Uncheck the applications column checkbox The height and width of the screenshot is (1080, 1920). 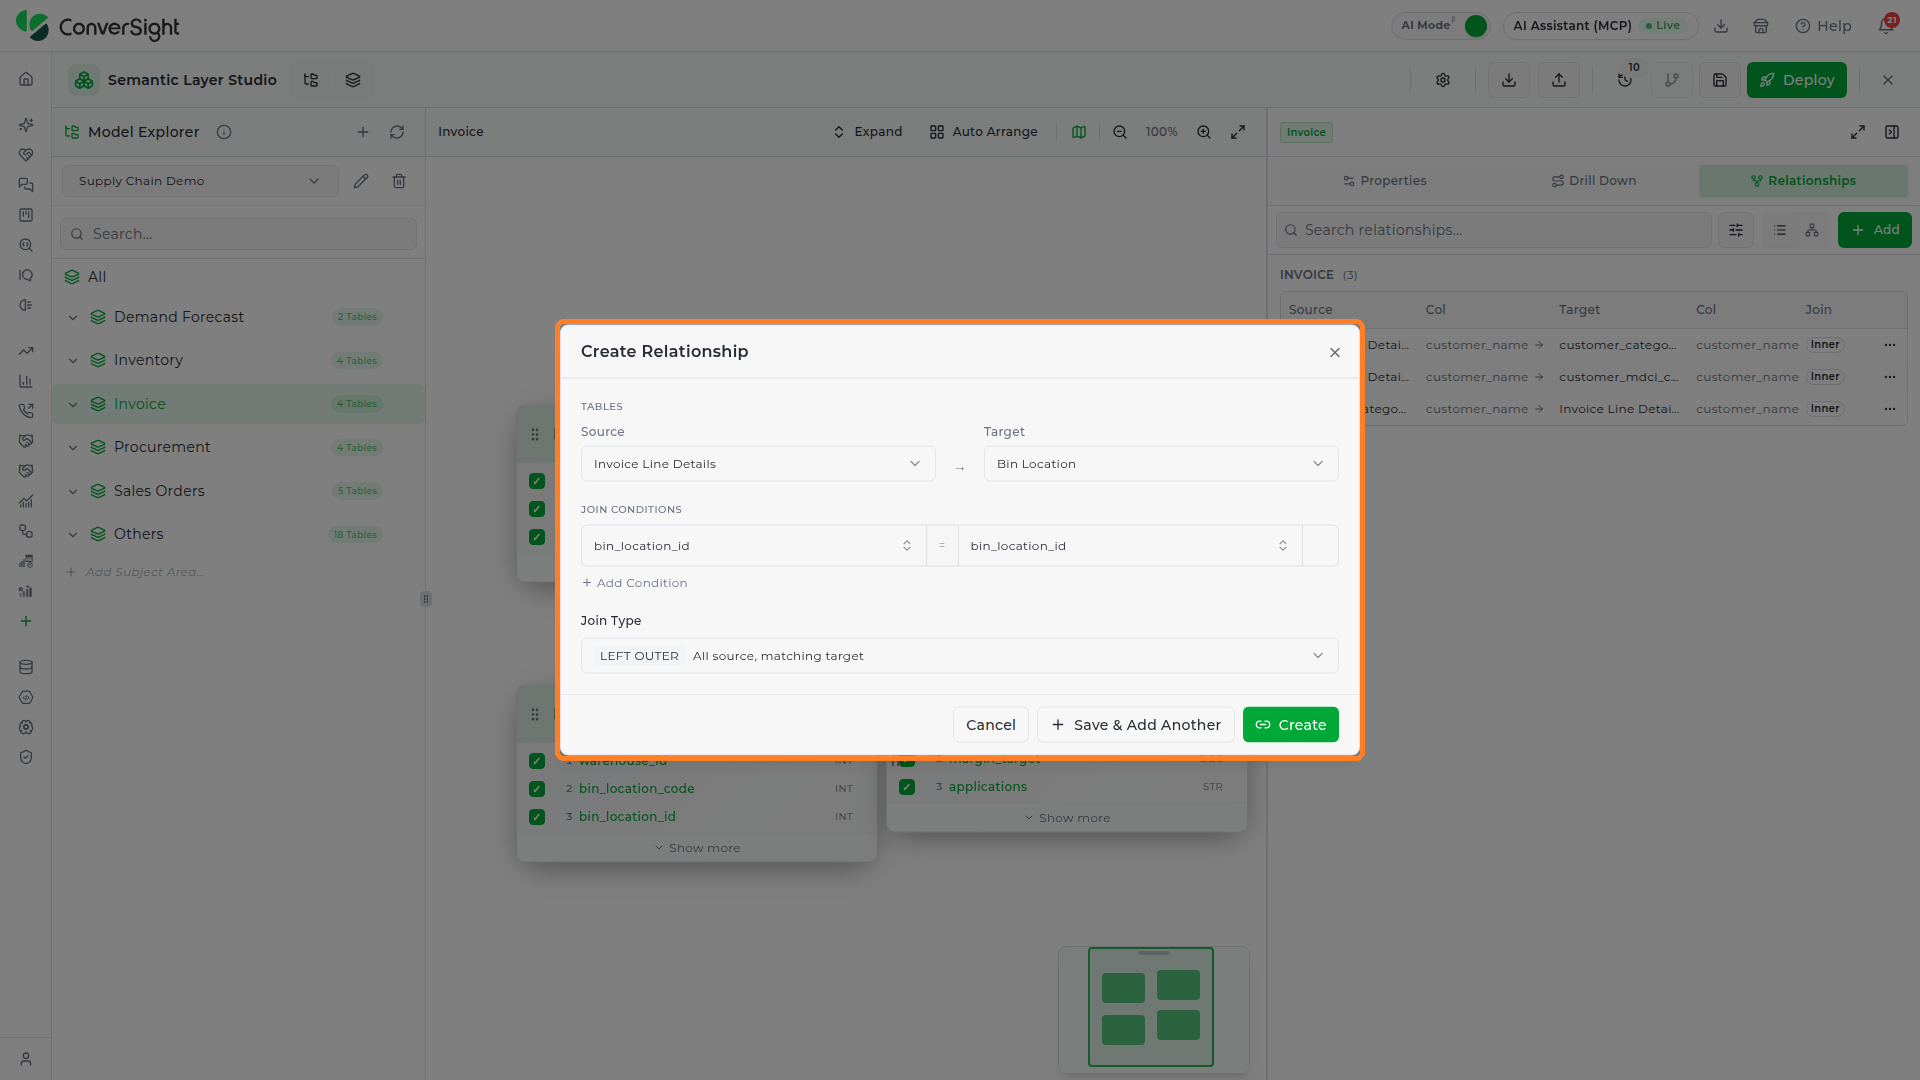[907, 787]
